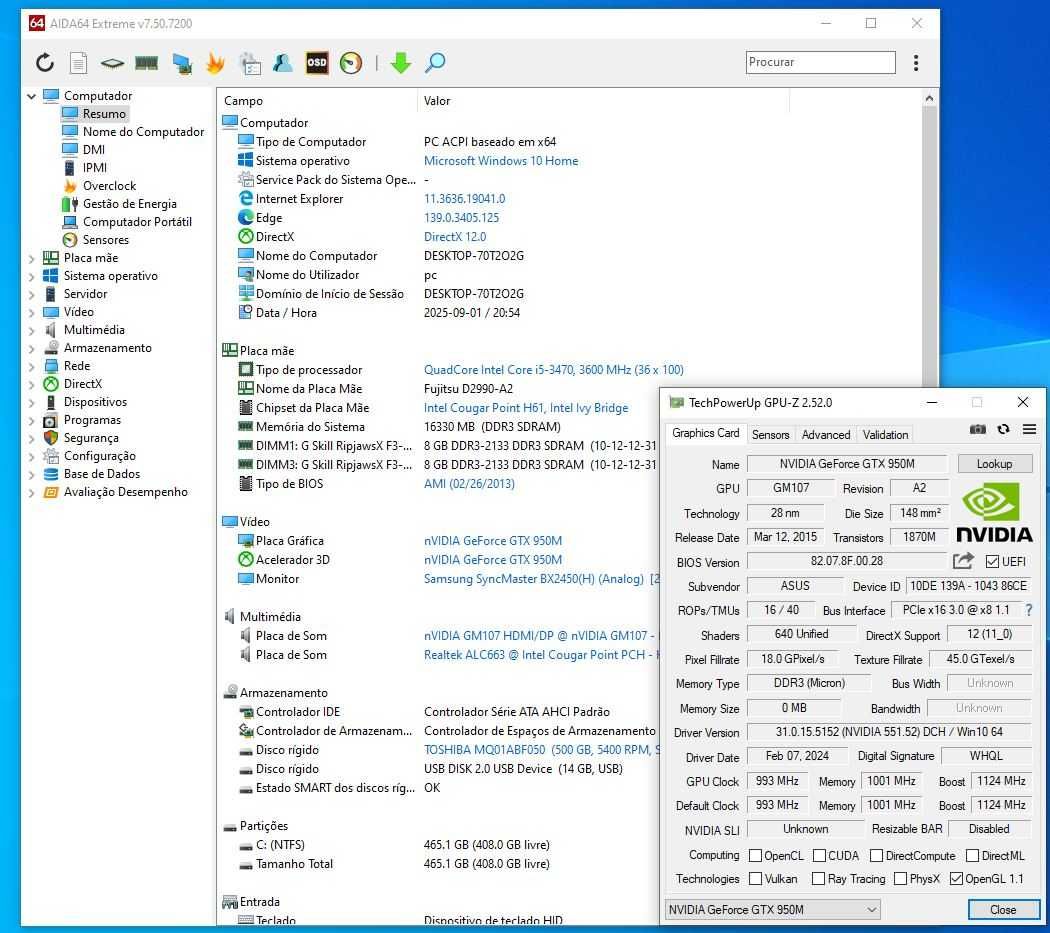
Task: Click the user support toolbar icon
Action: [x=283, y=63]
